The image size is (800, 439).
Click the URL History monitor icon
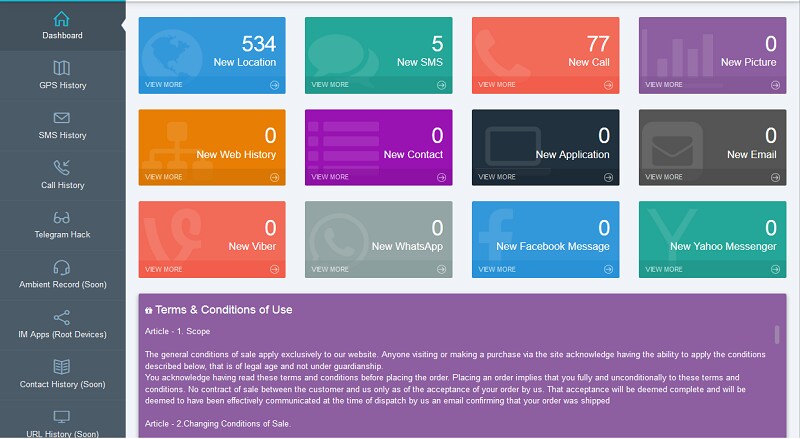[x=62, y=416]
